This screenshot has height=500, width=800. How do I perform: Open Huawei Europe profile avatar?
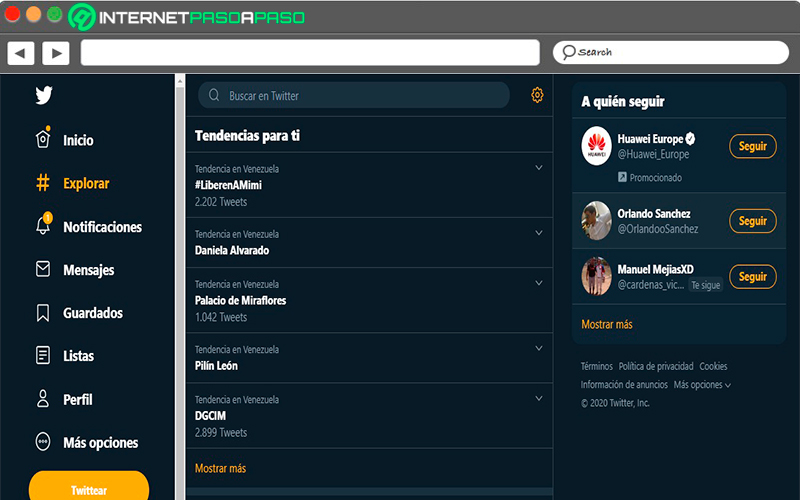tap(596, 146)
